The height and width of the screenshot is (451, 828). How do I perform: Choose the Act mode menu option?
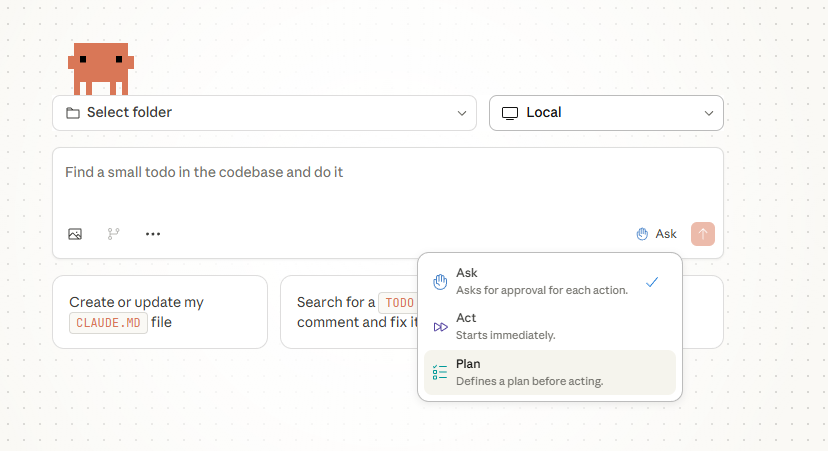pos(550,326)
